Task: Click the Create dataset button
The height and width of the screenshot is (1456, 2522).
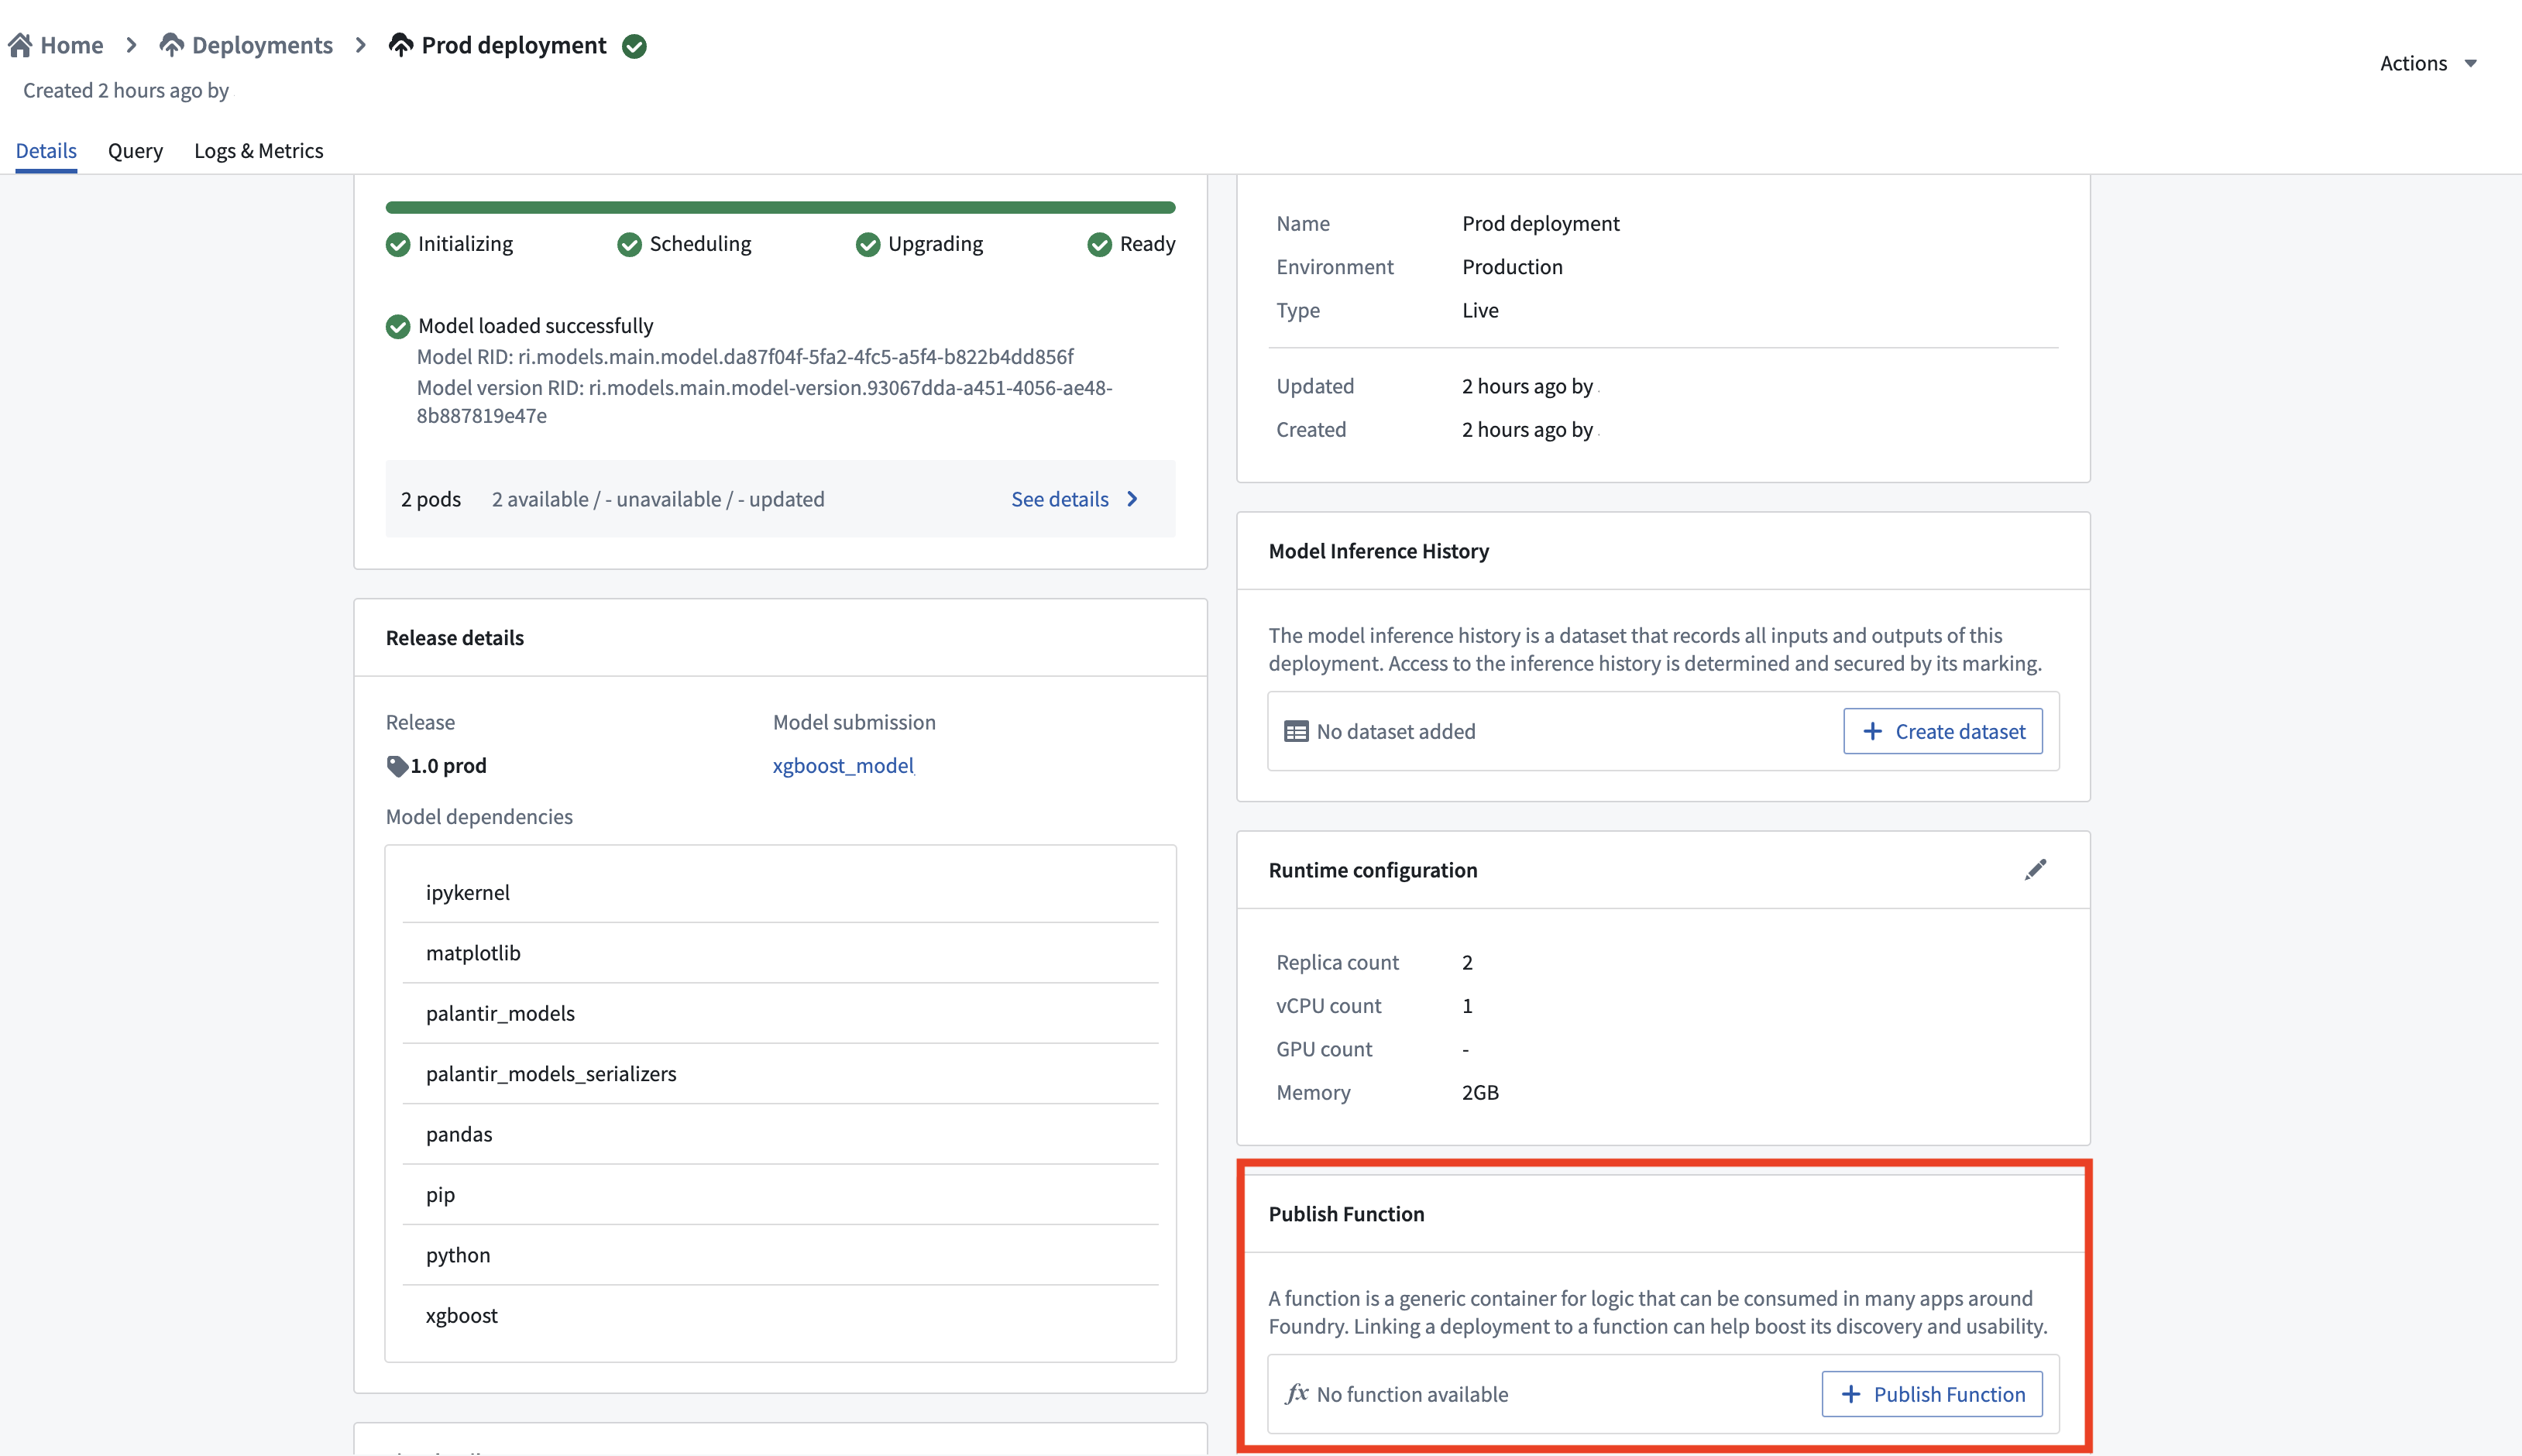Action: click(x=1943, y=731)
